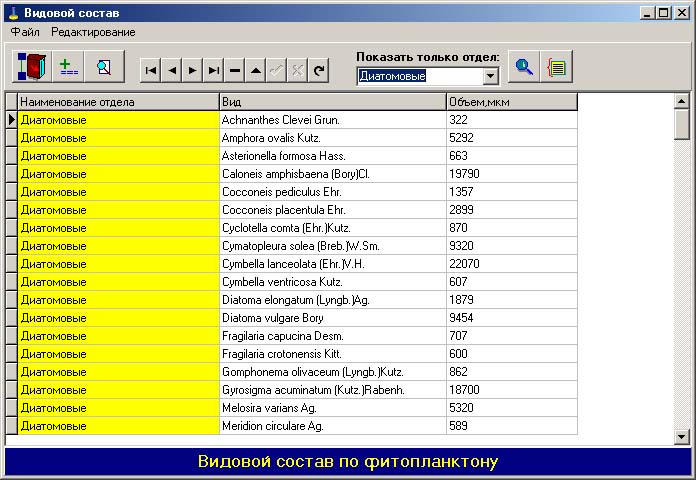
Task: Click the green plus add-record icon
Action: pos(68,67)
